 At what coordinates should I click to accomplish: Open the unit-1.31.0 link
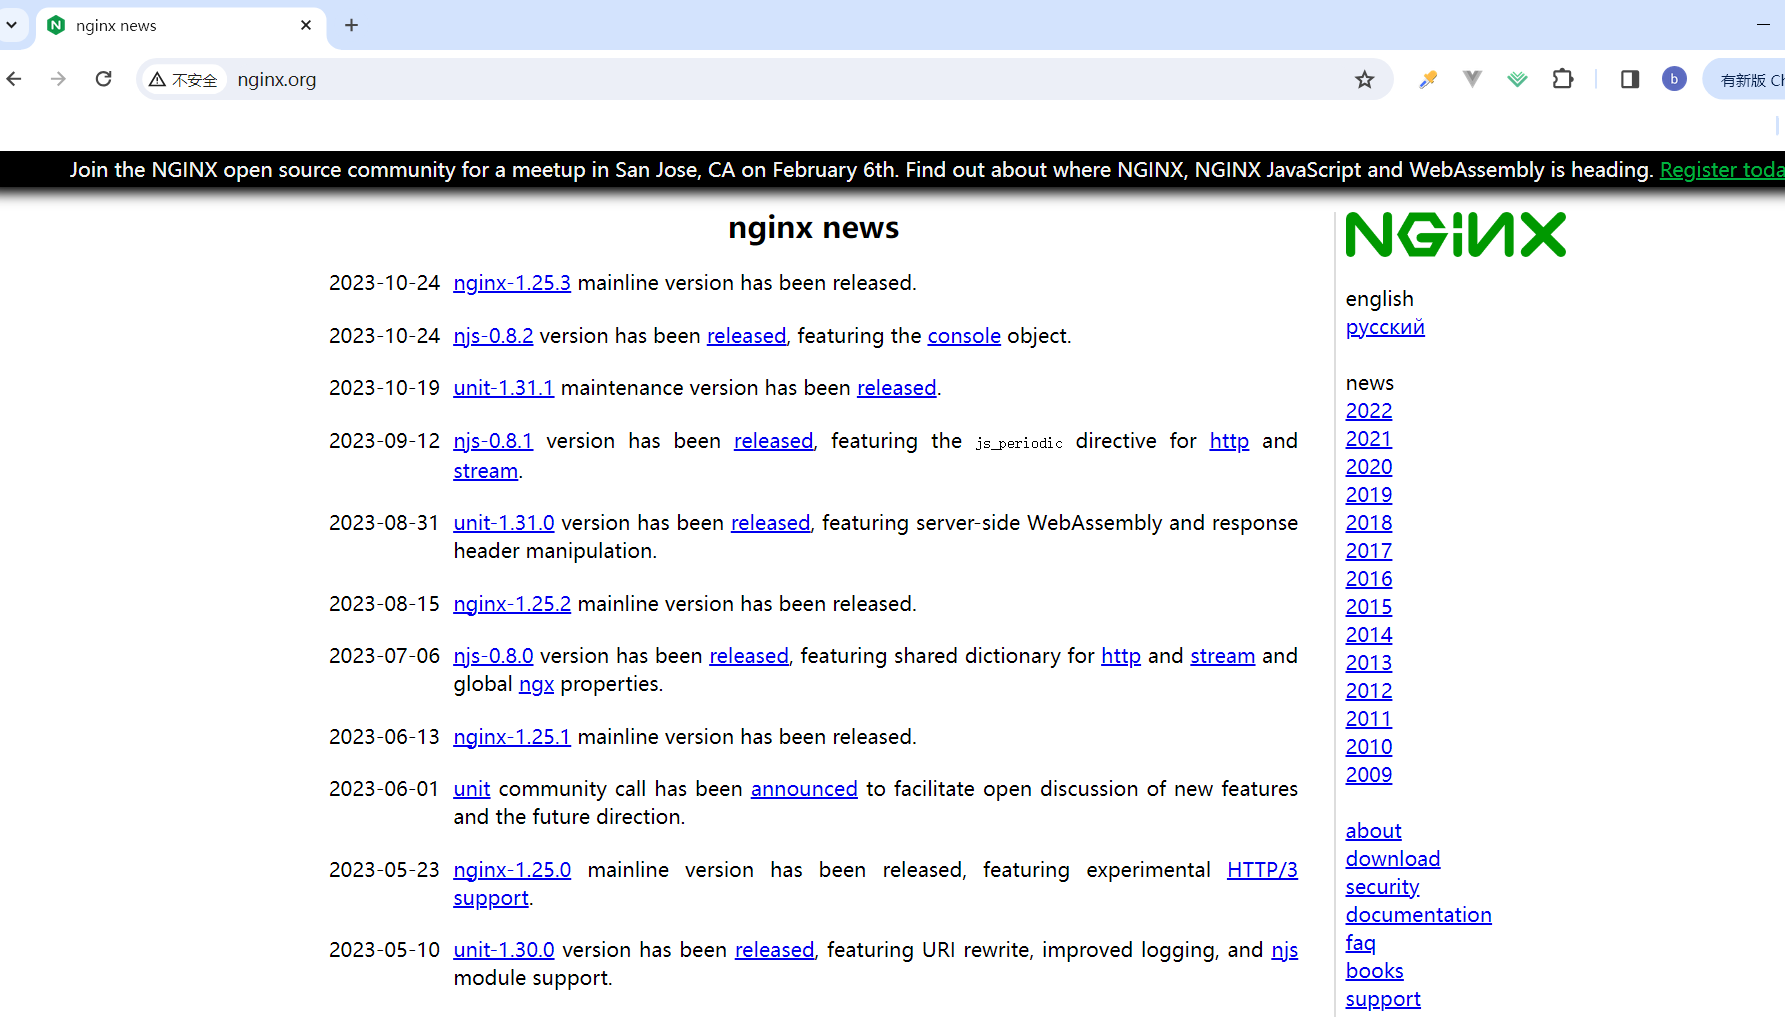coord(504,523)
